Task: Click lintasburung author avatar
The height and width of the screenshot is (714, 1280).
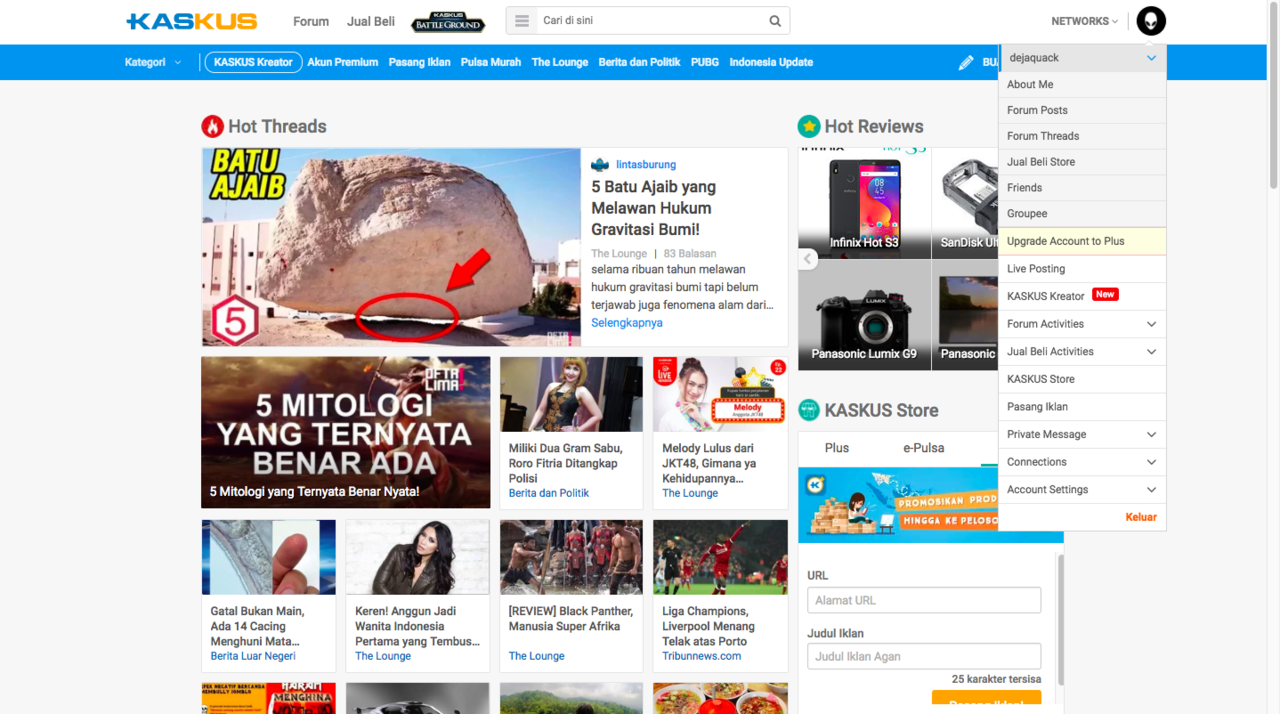Action: pyautogui.click(x=600, y=165)
